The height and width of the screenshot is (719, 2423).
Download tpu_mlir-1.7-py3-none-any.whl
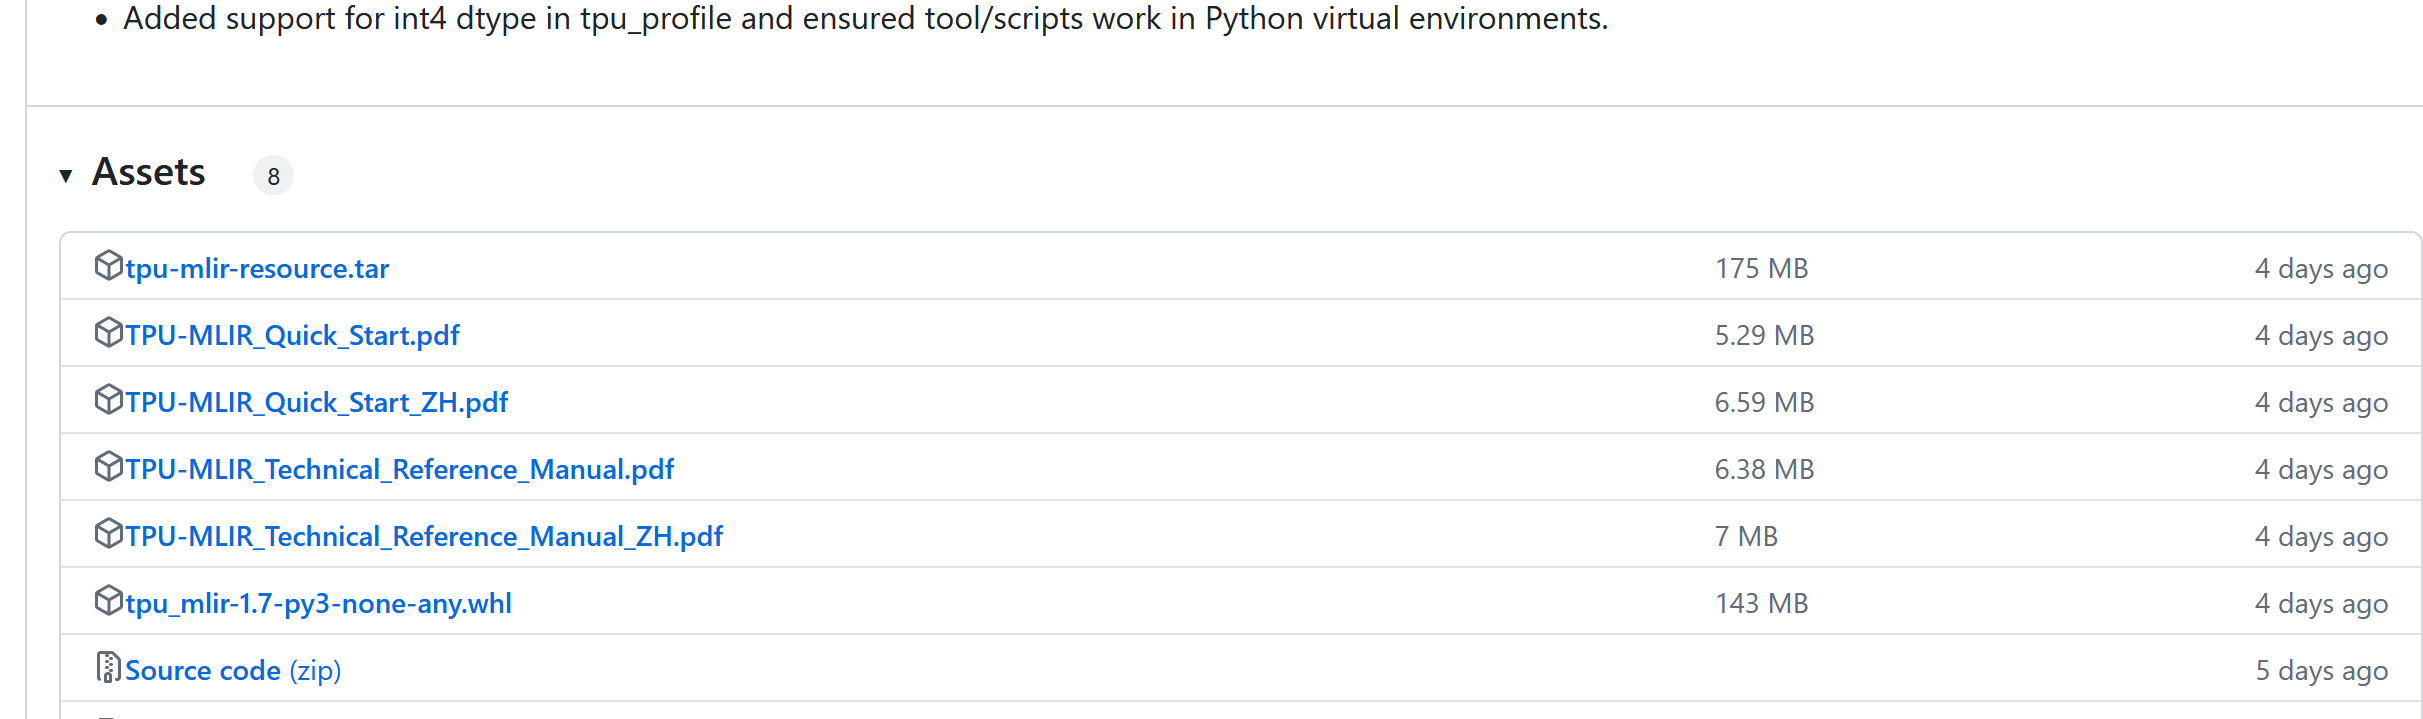click(318, 604)
